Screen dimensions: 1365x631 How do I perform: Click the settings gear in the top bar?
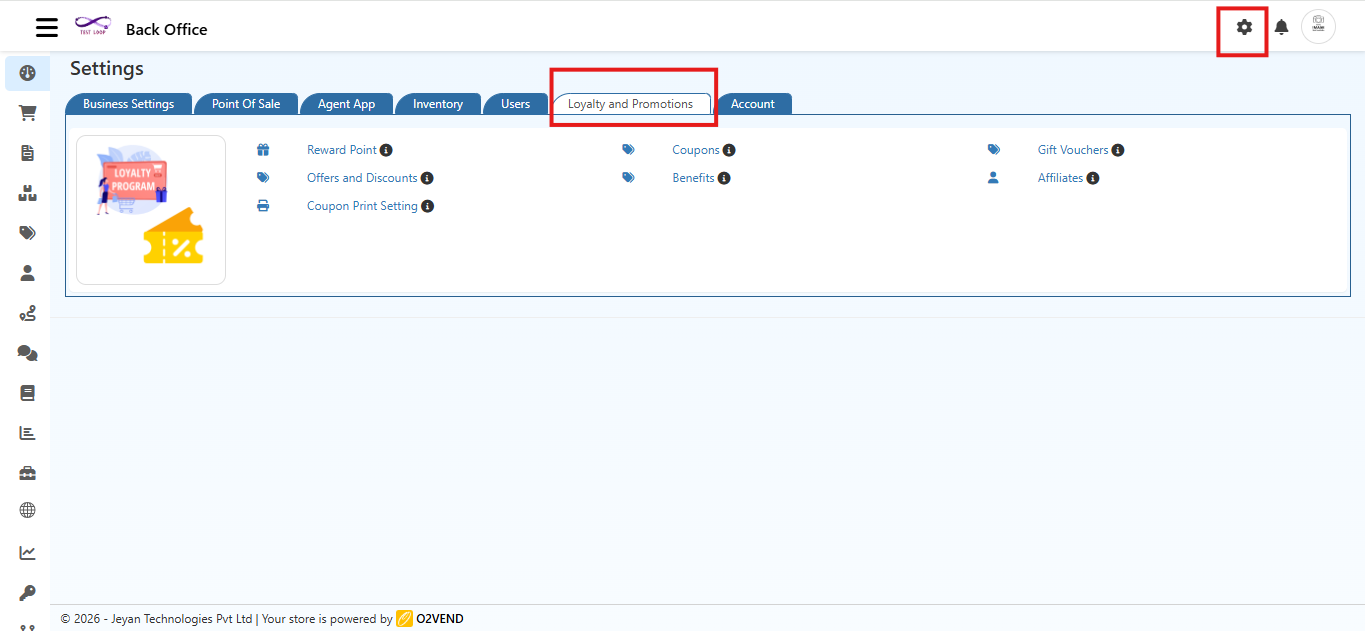[x=1242, y=27]
